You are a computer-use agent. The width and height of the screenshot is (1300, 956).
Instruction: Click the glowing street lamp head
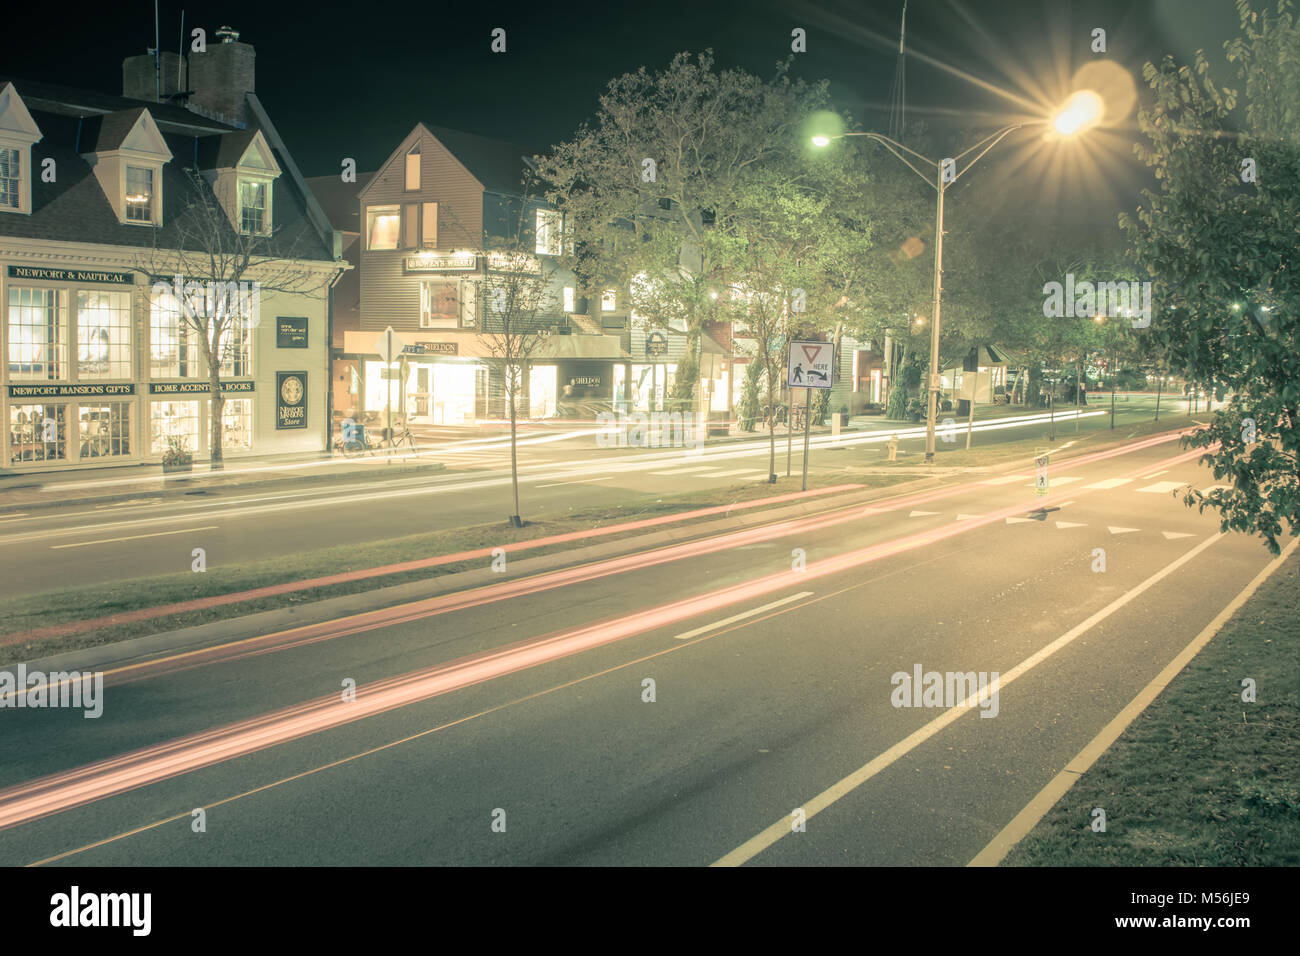coord(1077,113)
